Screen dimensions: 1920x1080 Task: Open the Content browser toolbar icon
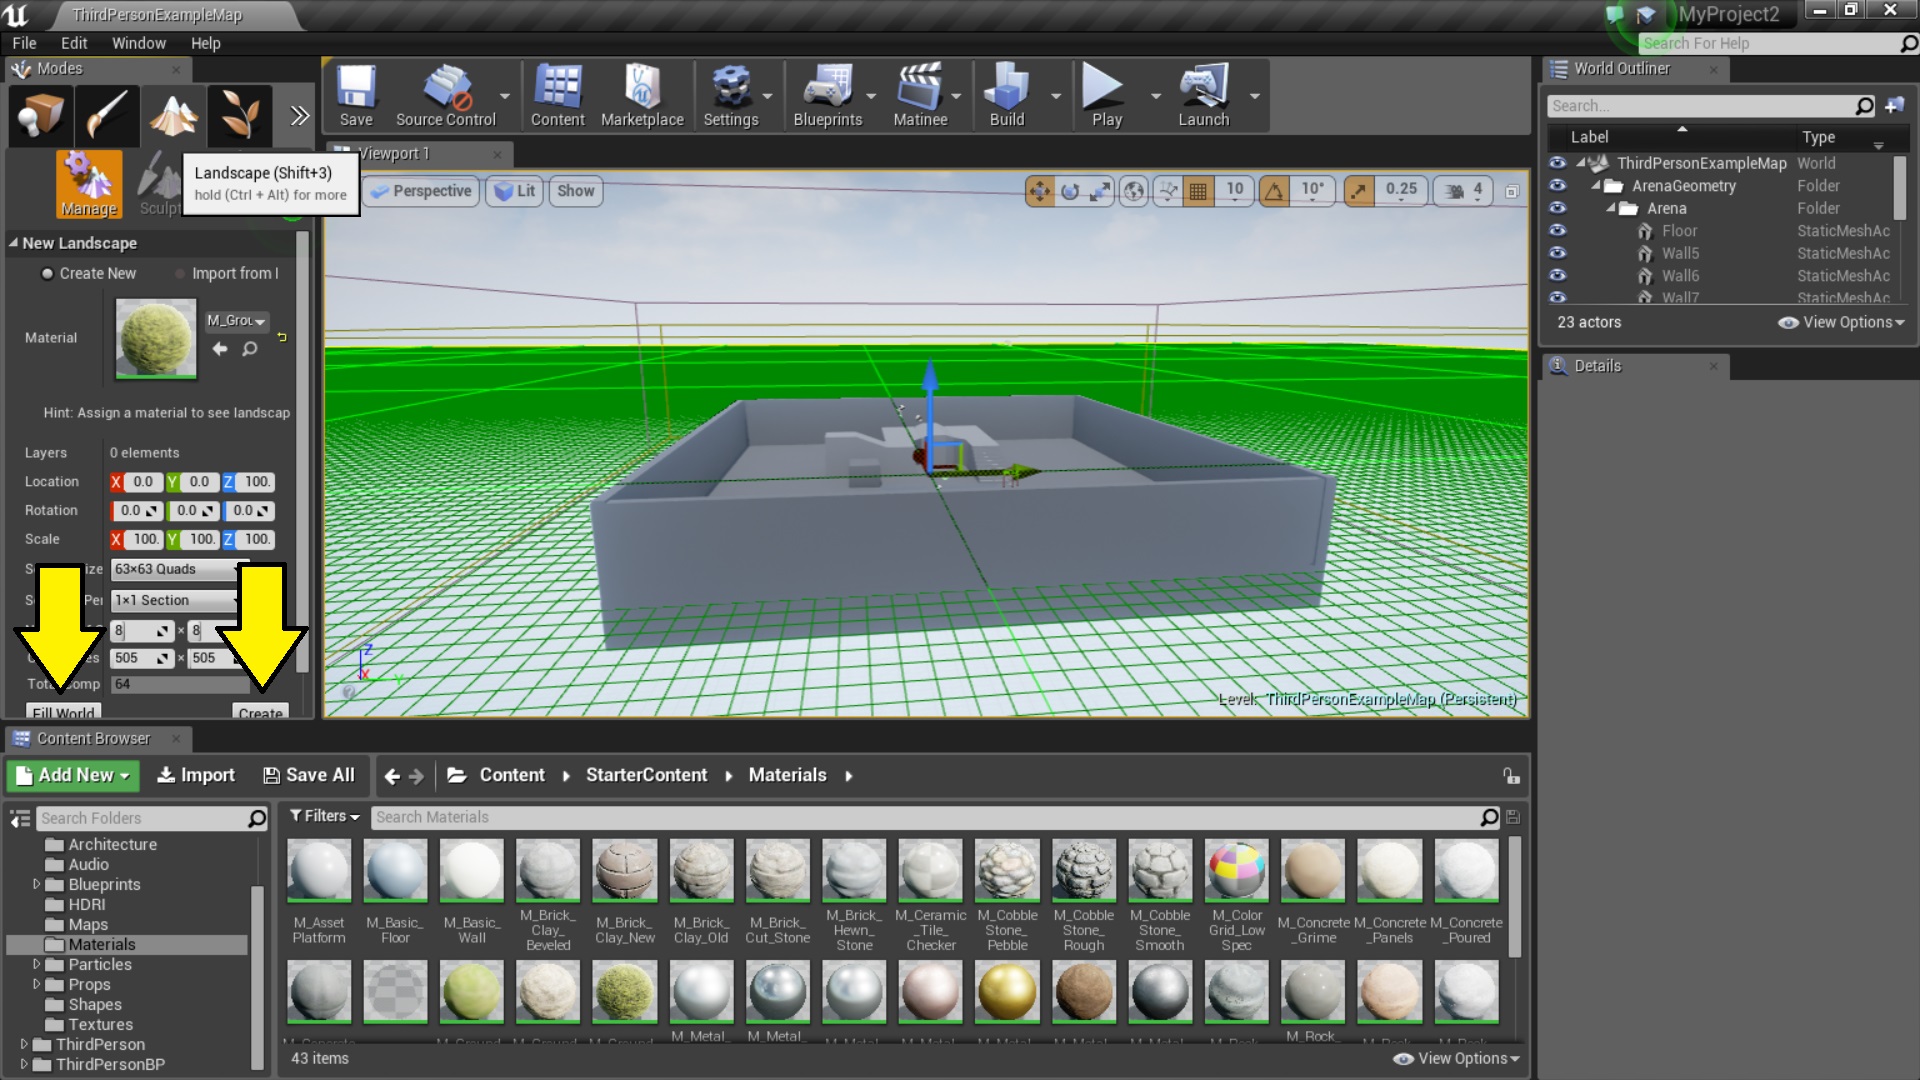tap(558, 96)
